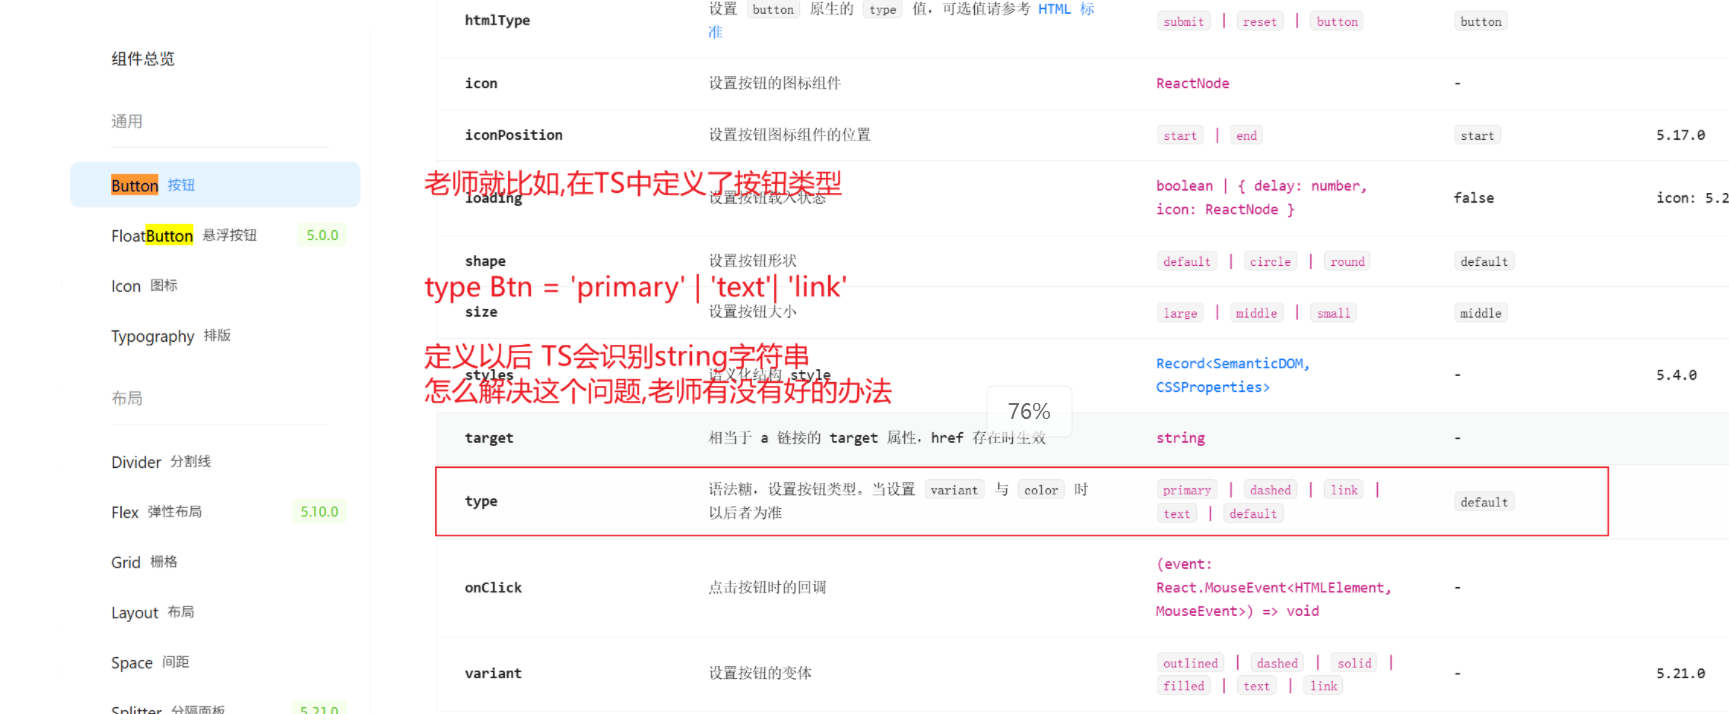
Task: Click the 5.10.0 version tag beside Flex
Action: 319,512
